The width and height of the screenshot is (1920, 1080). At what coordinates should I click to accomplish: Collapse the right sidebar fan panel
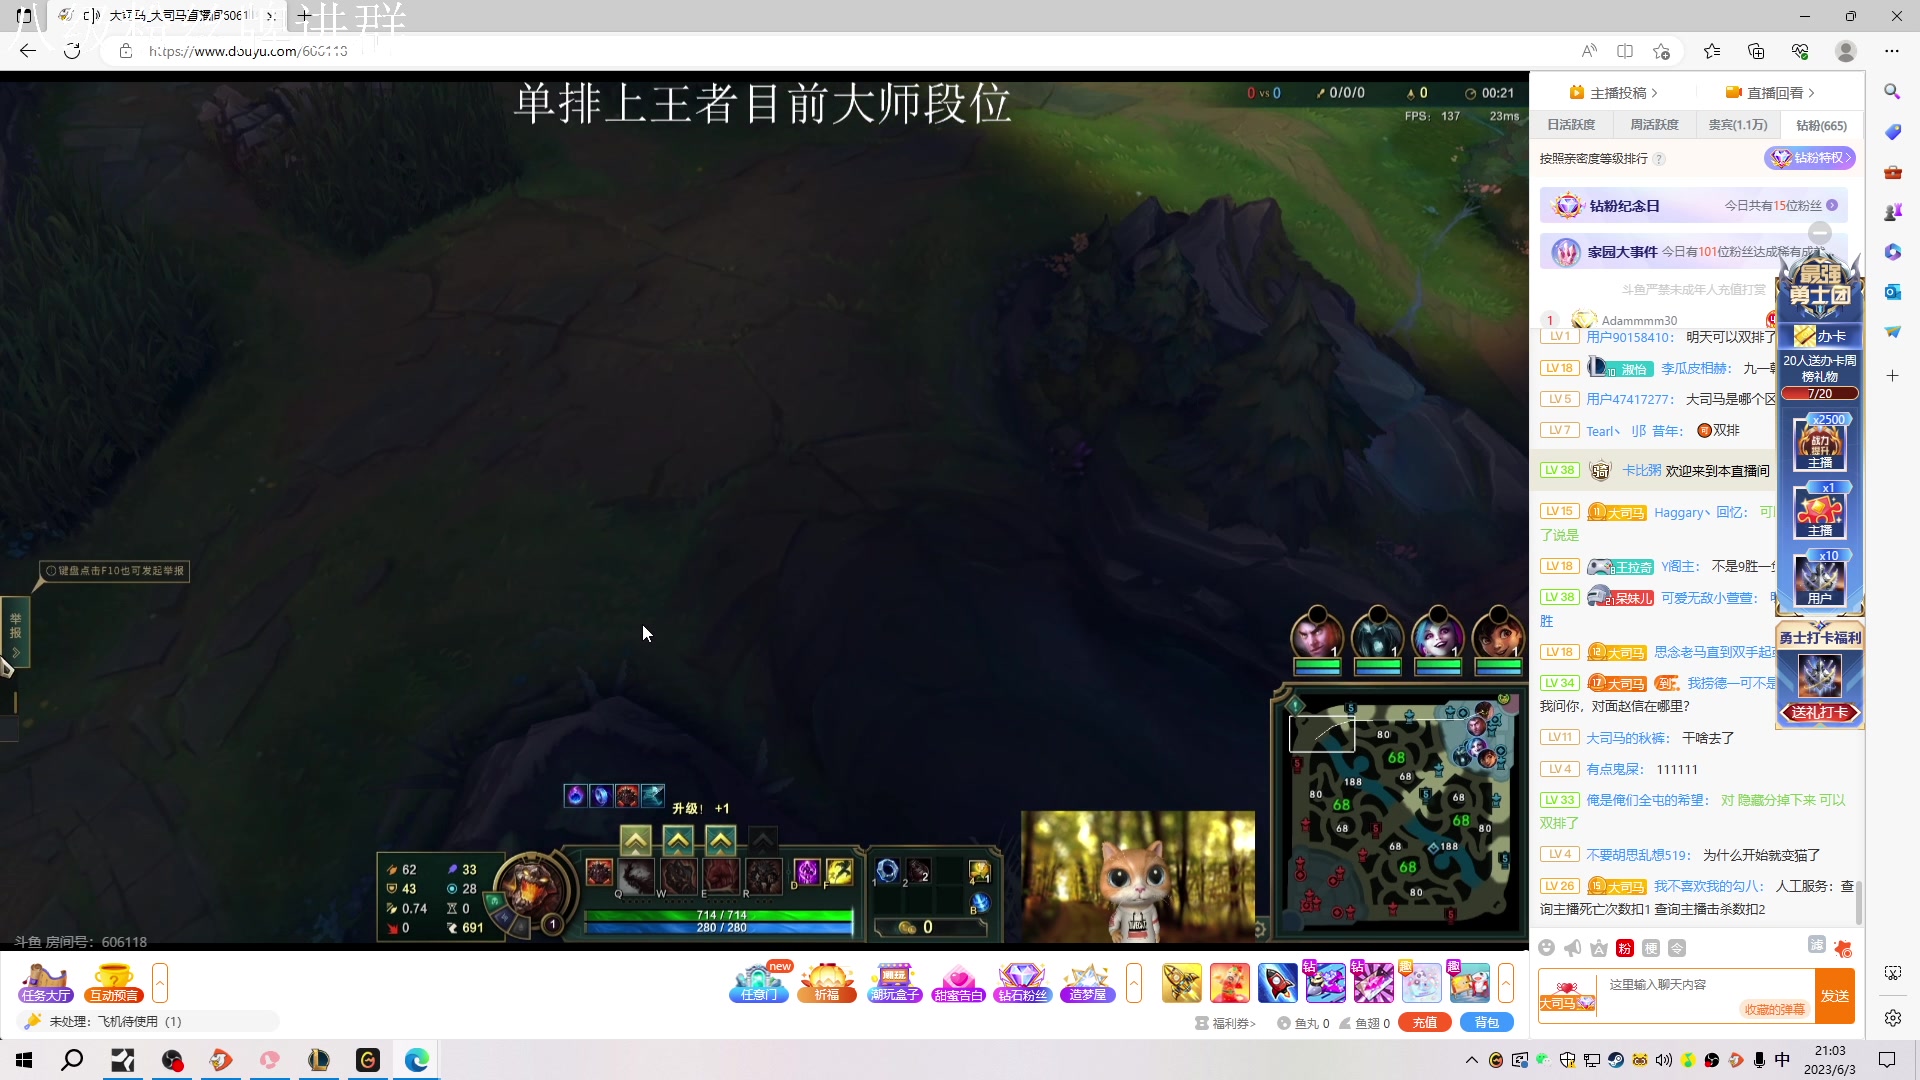coord(1821,232)
